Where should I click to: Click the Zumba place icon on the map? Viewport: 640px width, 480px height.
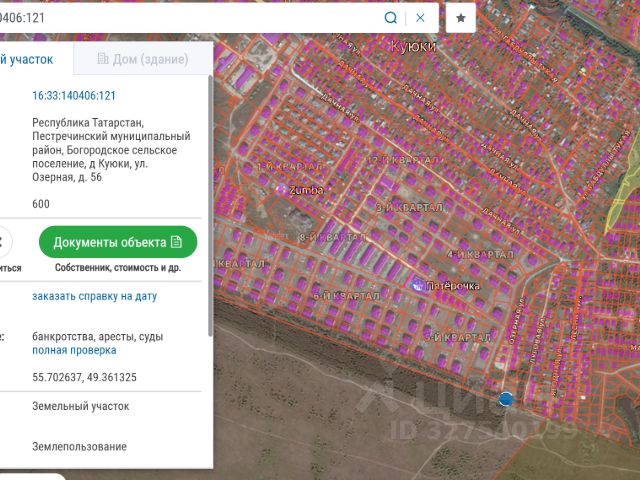[x=282, y=189]
